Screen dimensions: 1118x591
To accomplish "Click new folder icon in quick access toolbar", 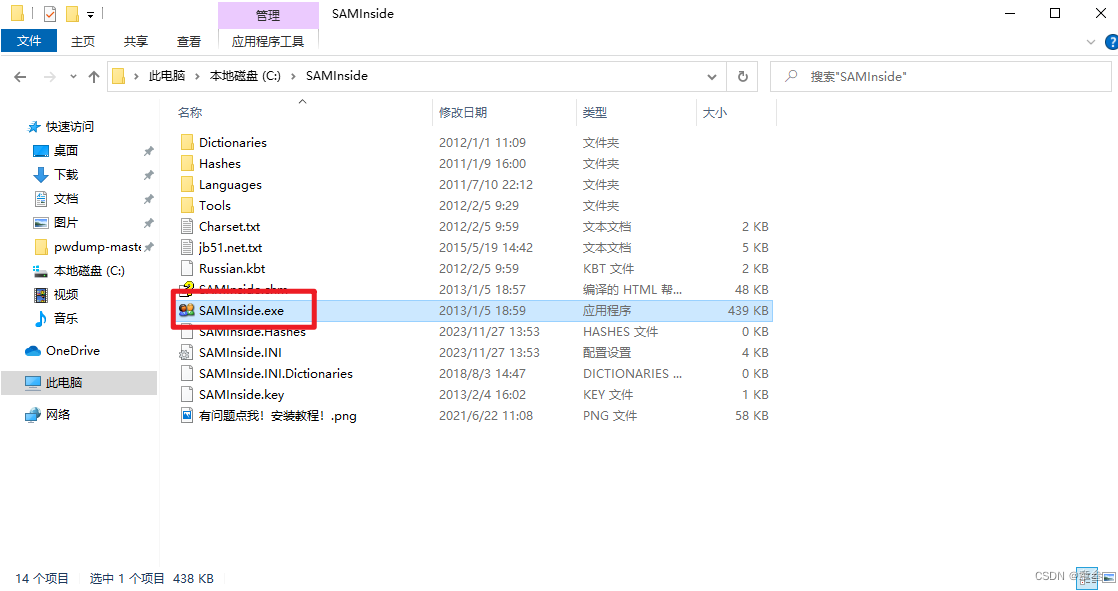I will point(72,14).
